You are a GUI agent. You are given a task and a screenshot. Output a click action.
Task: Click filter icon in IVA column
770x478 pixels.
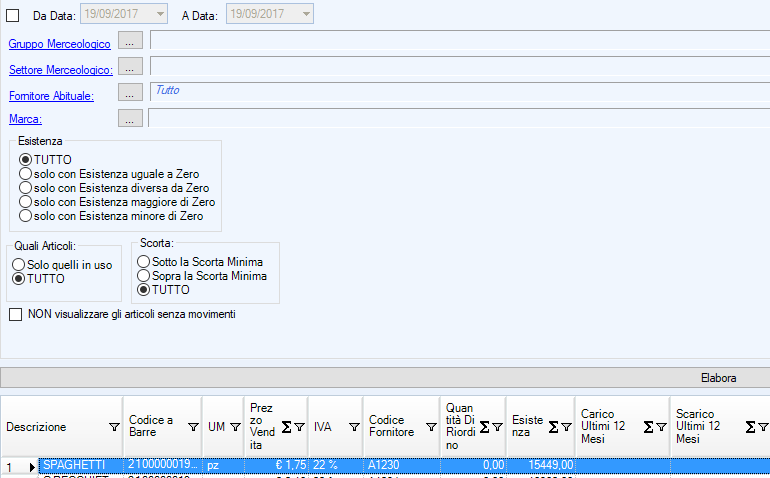pyautogui.click(x=354, y=427)
